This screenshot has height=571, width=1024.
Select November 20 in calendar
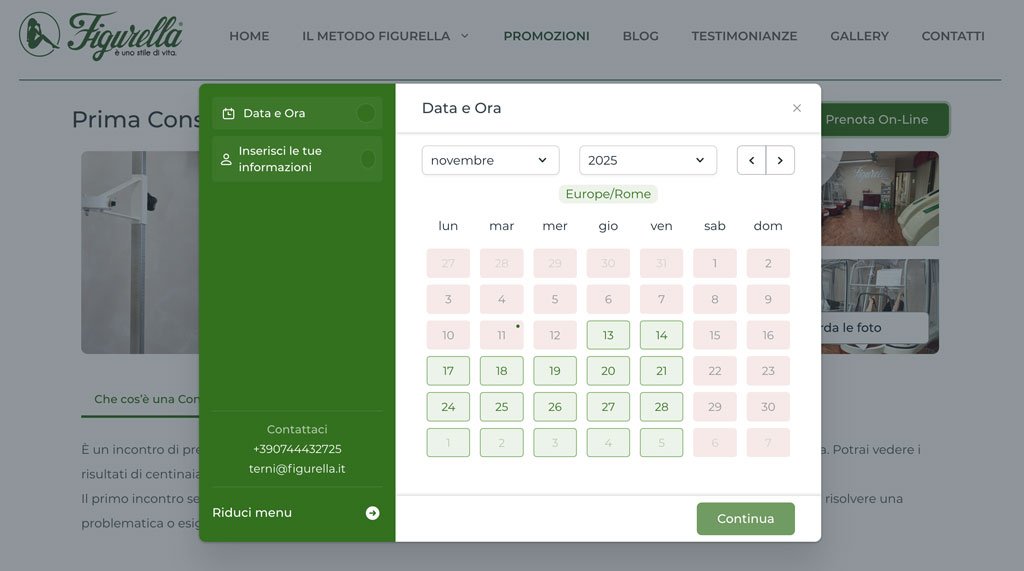click(x=608, y=371)
